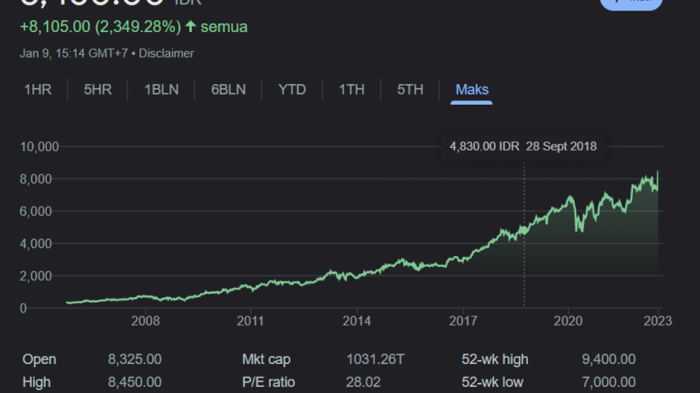Click the 2,000 y-axis label
Viewport: 700px width, 393px height.
(36, 276)
